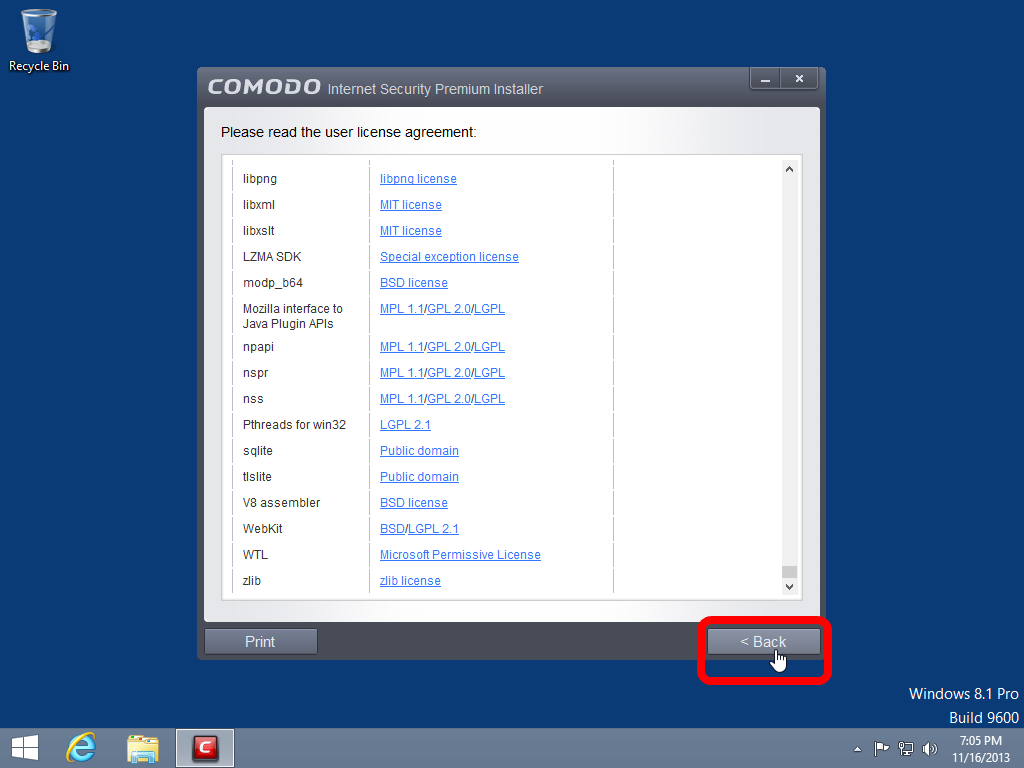Image resolution: width=1024 pixels, height=768 pixels.
Task: Open the network status tray icon
Action: 906,748
